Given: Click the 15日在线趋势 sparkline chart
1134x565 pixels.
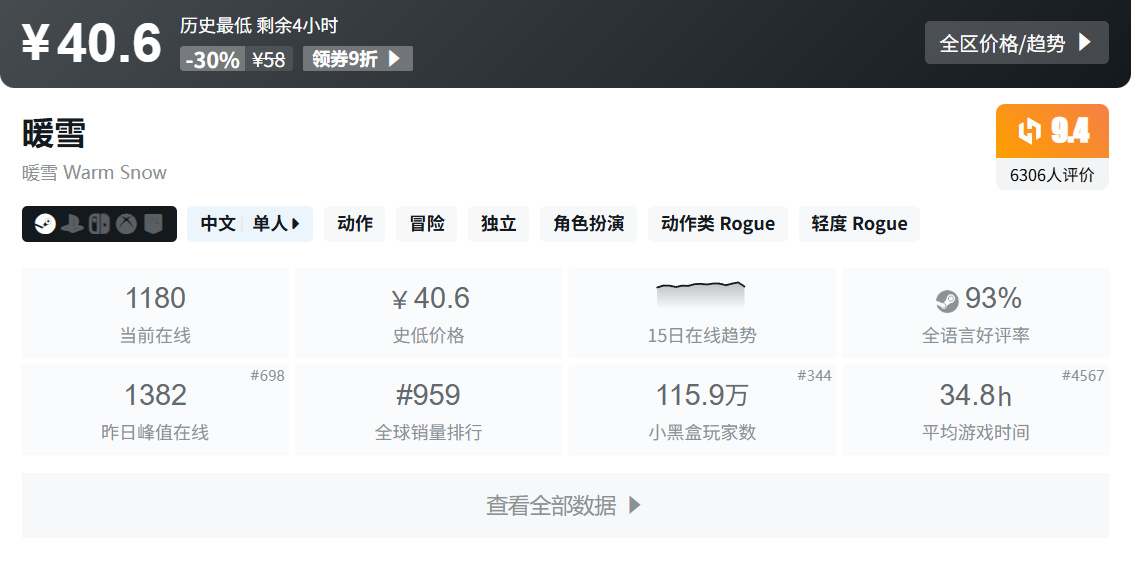Looking at the screenshot, I should tap(701, 295).
